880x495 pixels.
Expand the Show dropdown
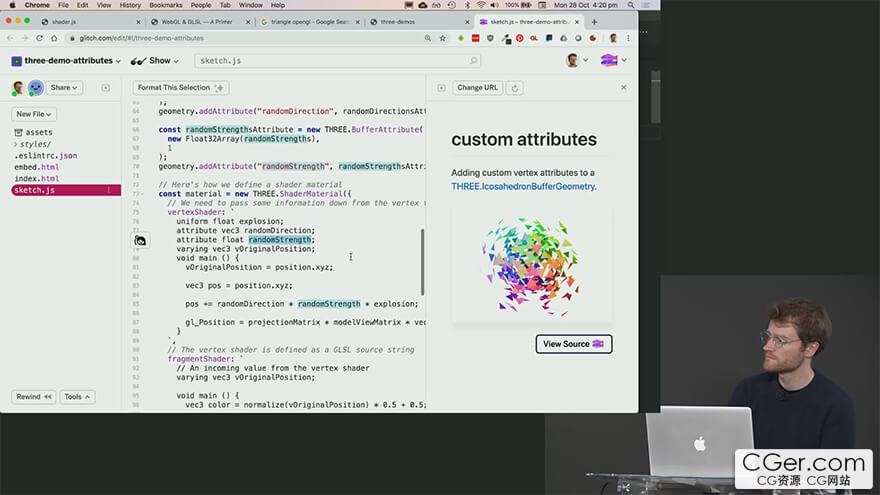coord(157,61)
